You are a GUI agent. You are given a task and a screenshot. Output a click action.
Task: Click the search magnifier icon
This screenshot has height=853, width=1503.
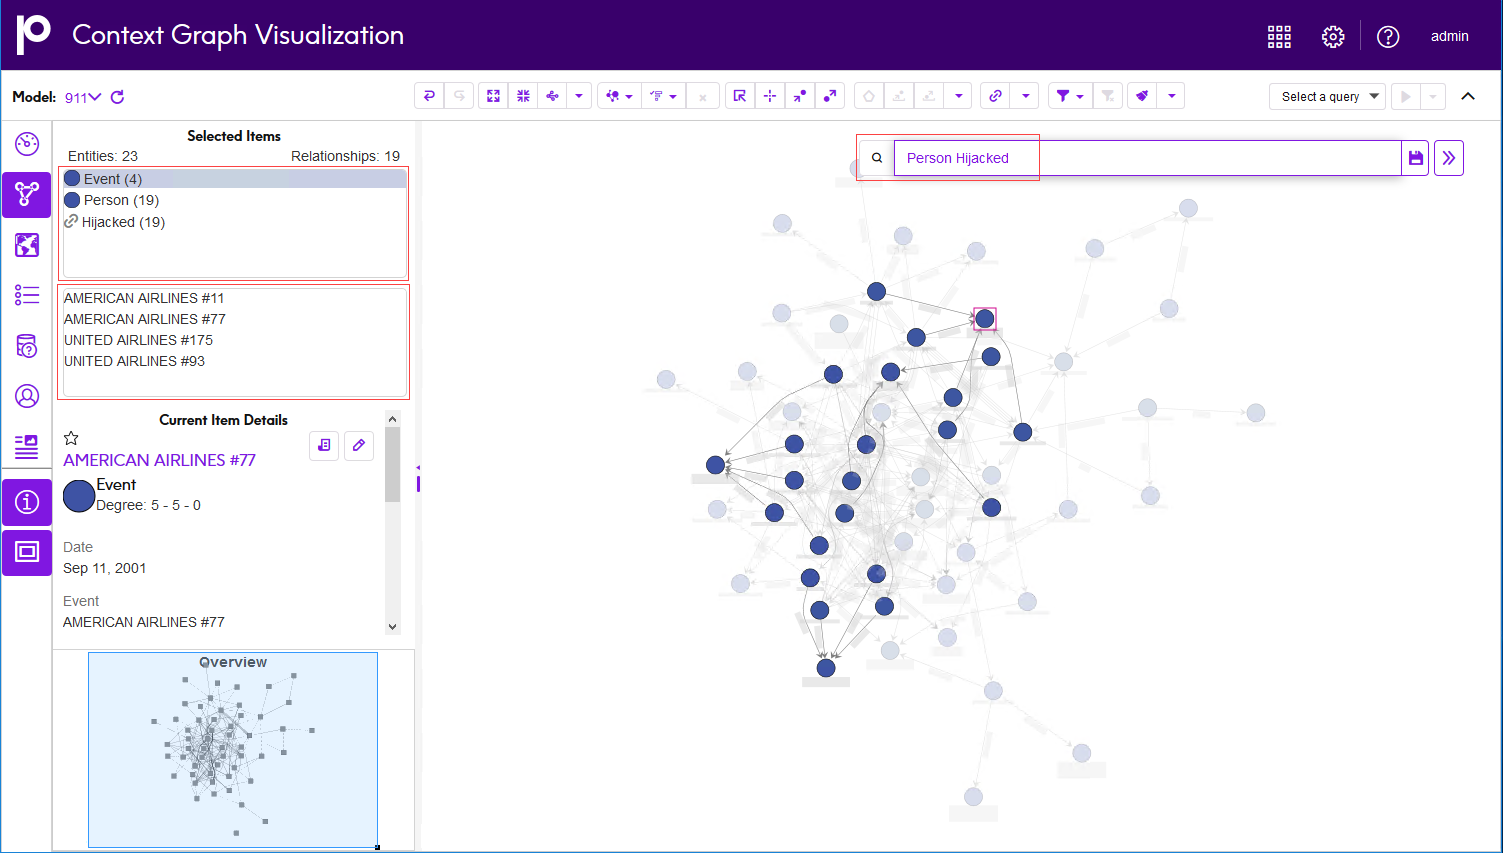pyautogui.click(x=877, y=158)
